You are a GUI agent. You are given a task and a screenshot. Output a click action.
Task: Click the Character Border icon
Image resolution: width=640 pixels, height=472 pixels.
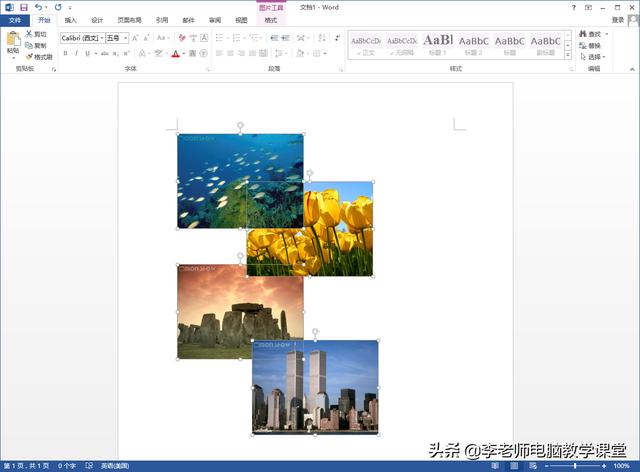[204, 38]
